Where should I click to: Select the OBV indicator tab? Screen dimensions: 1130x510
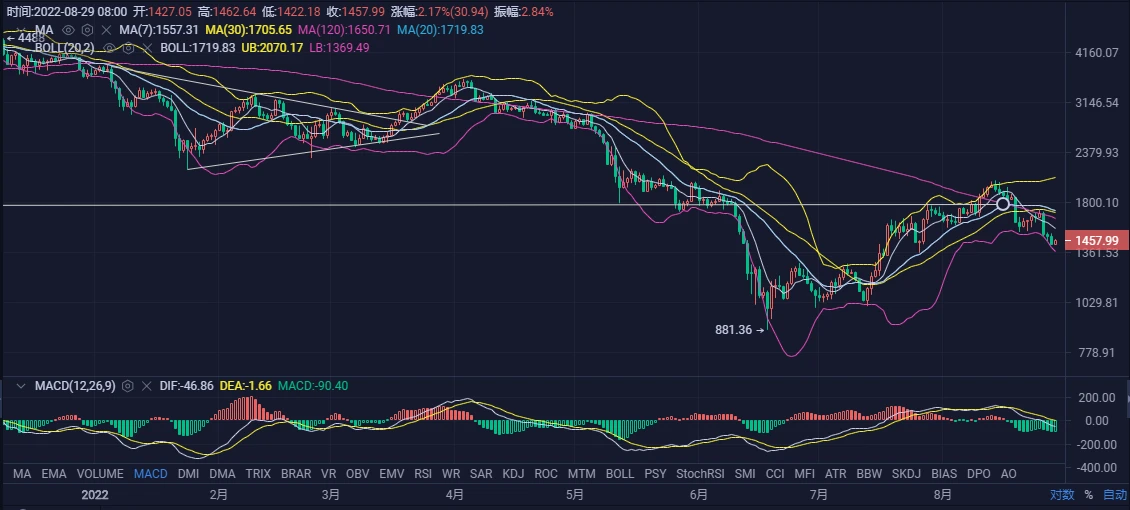pos(357,474)
